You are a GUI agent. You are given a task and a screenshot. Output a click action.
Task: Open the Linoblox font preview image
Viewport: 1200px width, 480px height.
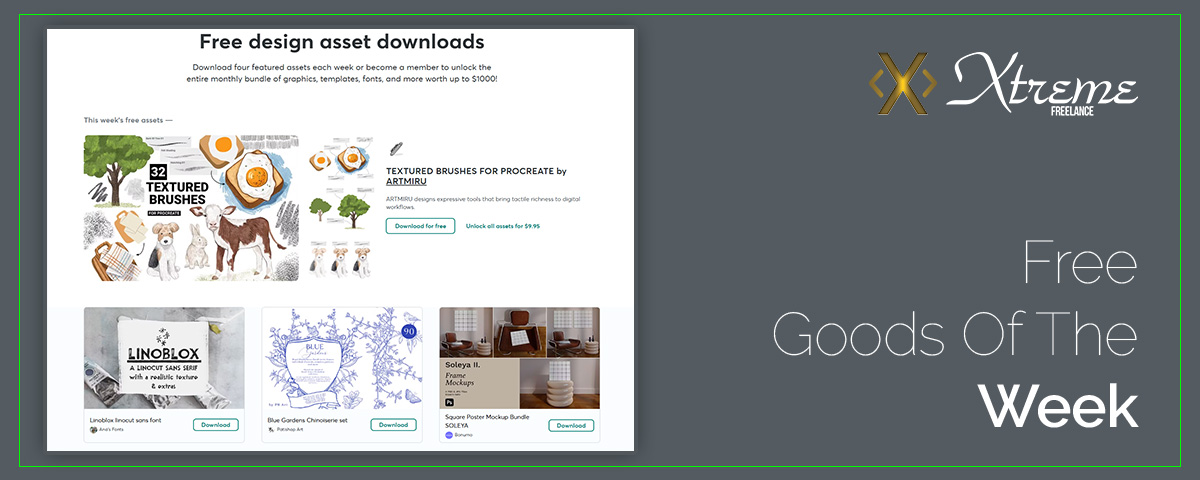(x=164, y=358)
